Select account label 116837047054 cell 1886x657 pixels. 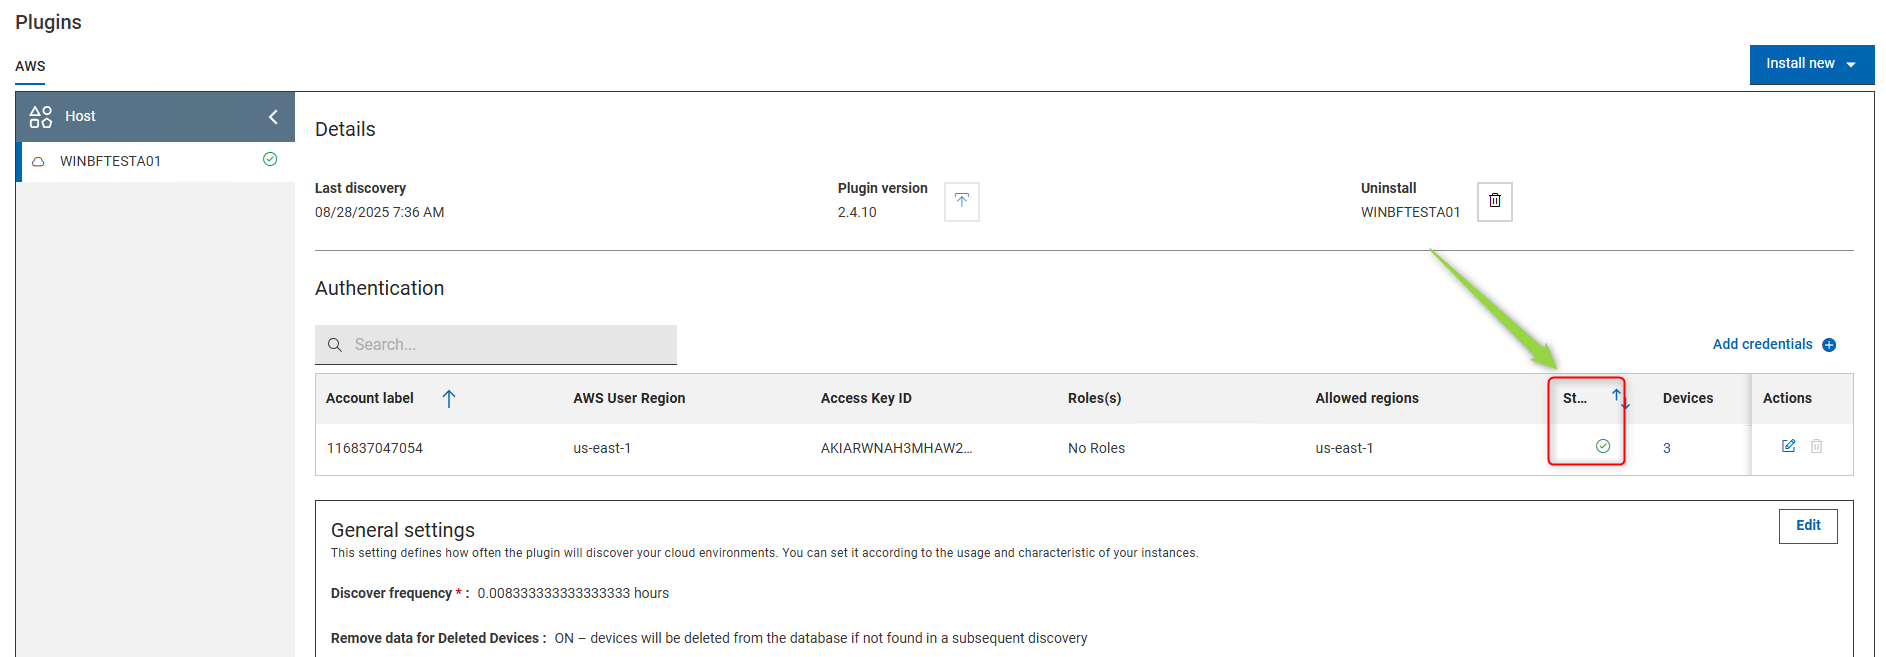[x=374, y=448]
